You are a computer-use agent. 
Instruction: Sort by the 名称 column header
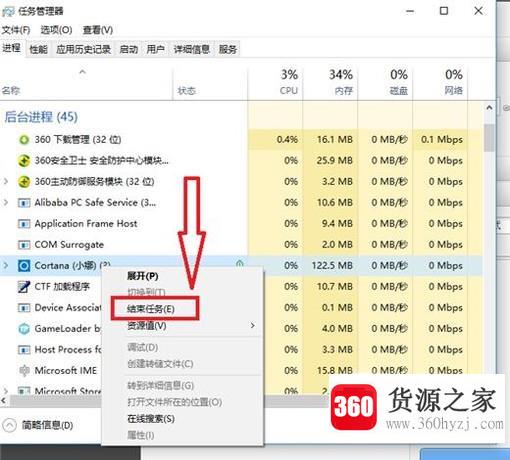point(86,83)
